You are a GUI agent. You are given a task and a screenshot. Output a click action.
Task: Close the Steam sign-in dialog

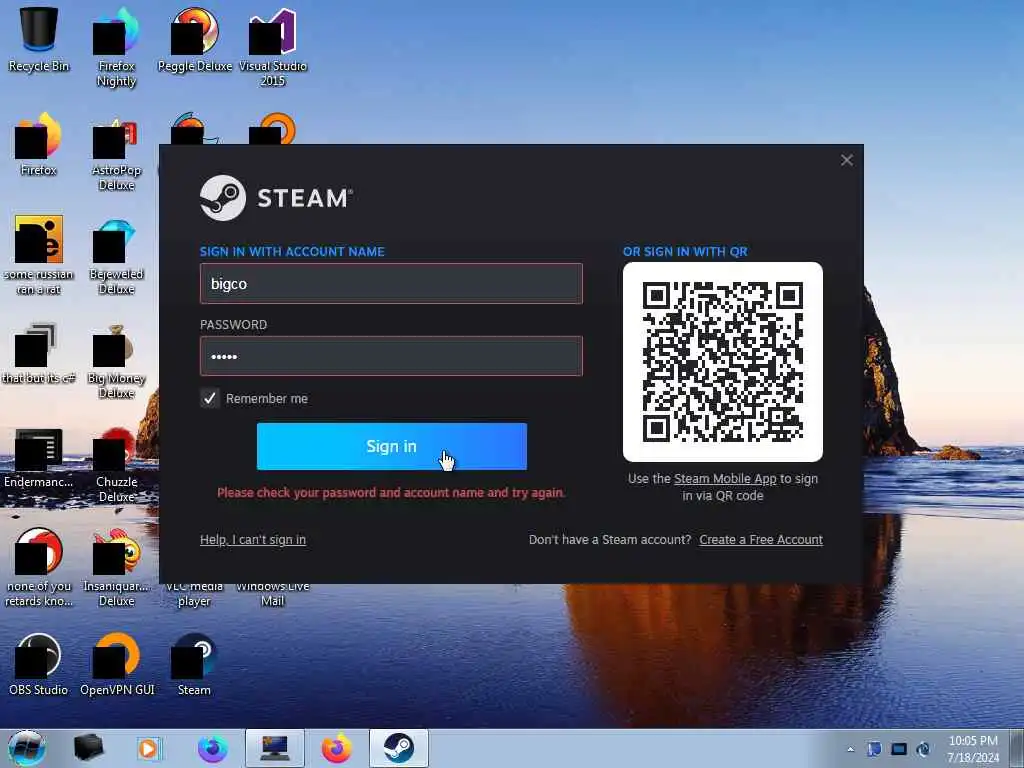coord(846,160)
